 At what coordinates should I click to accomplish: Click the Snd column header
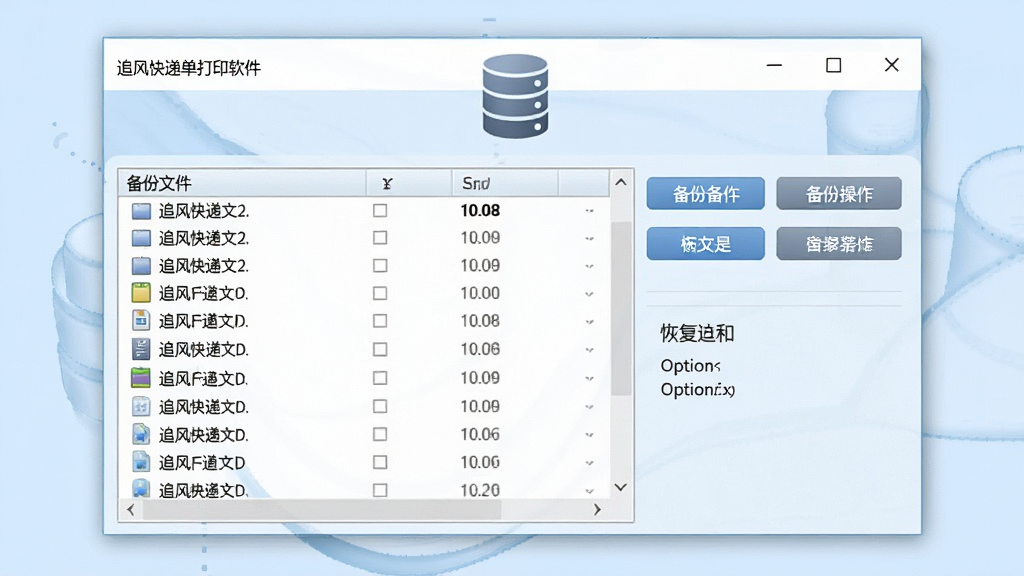click(x=505, y=183)
